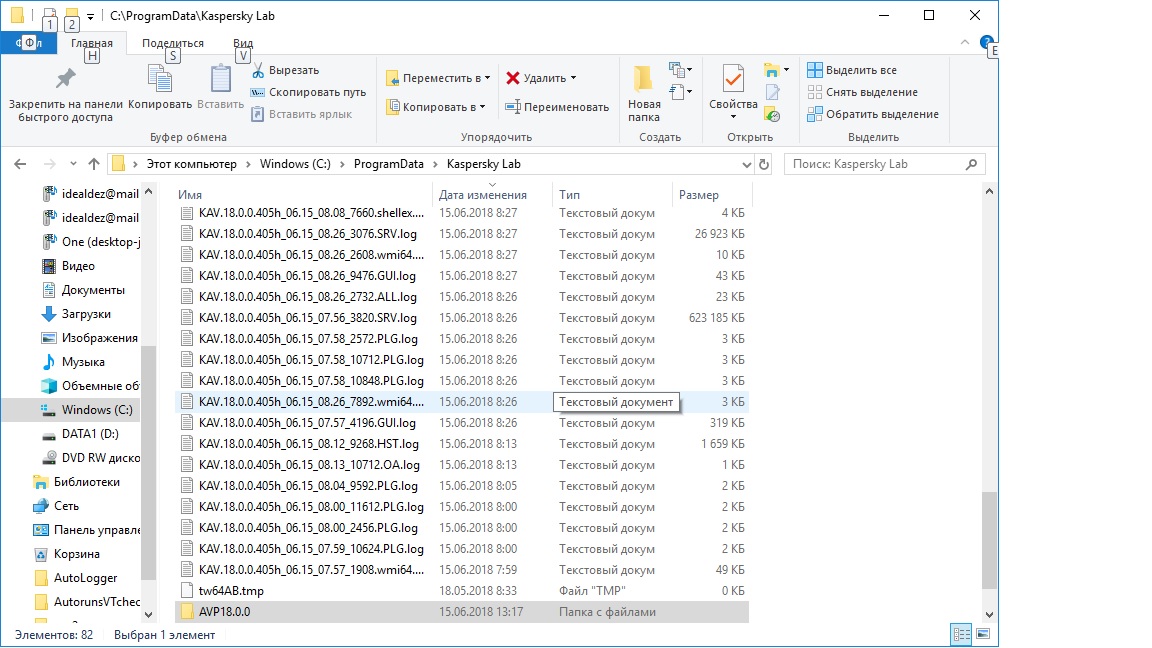Select DATA1 (D:) in the navigation pane
Screen dimensions: 1152x648
(x=90, y=434)
